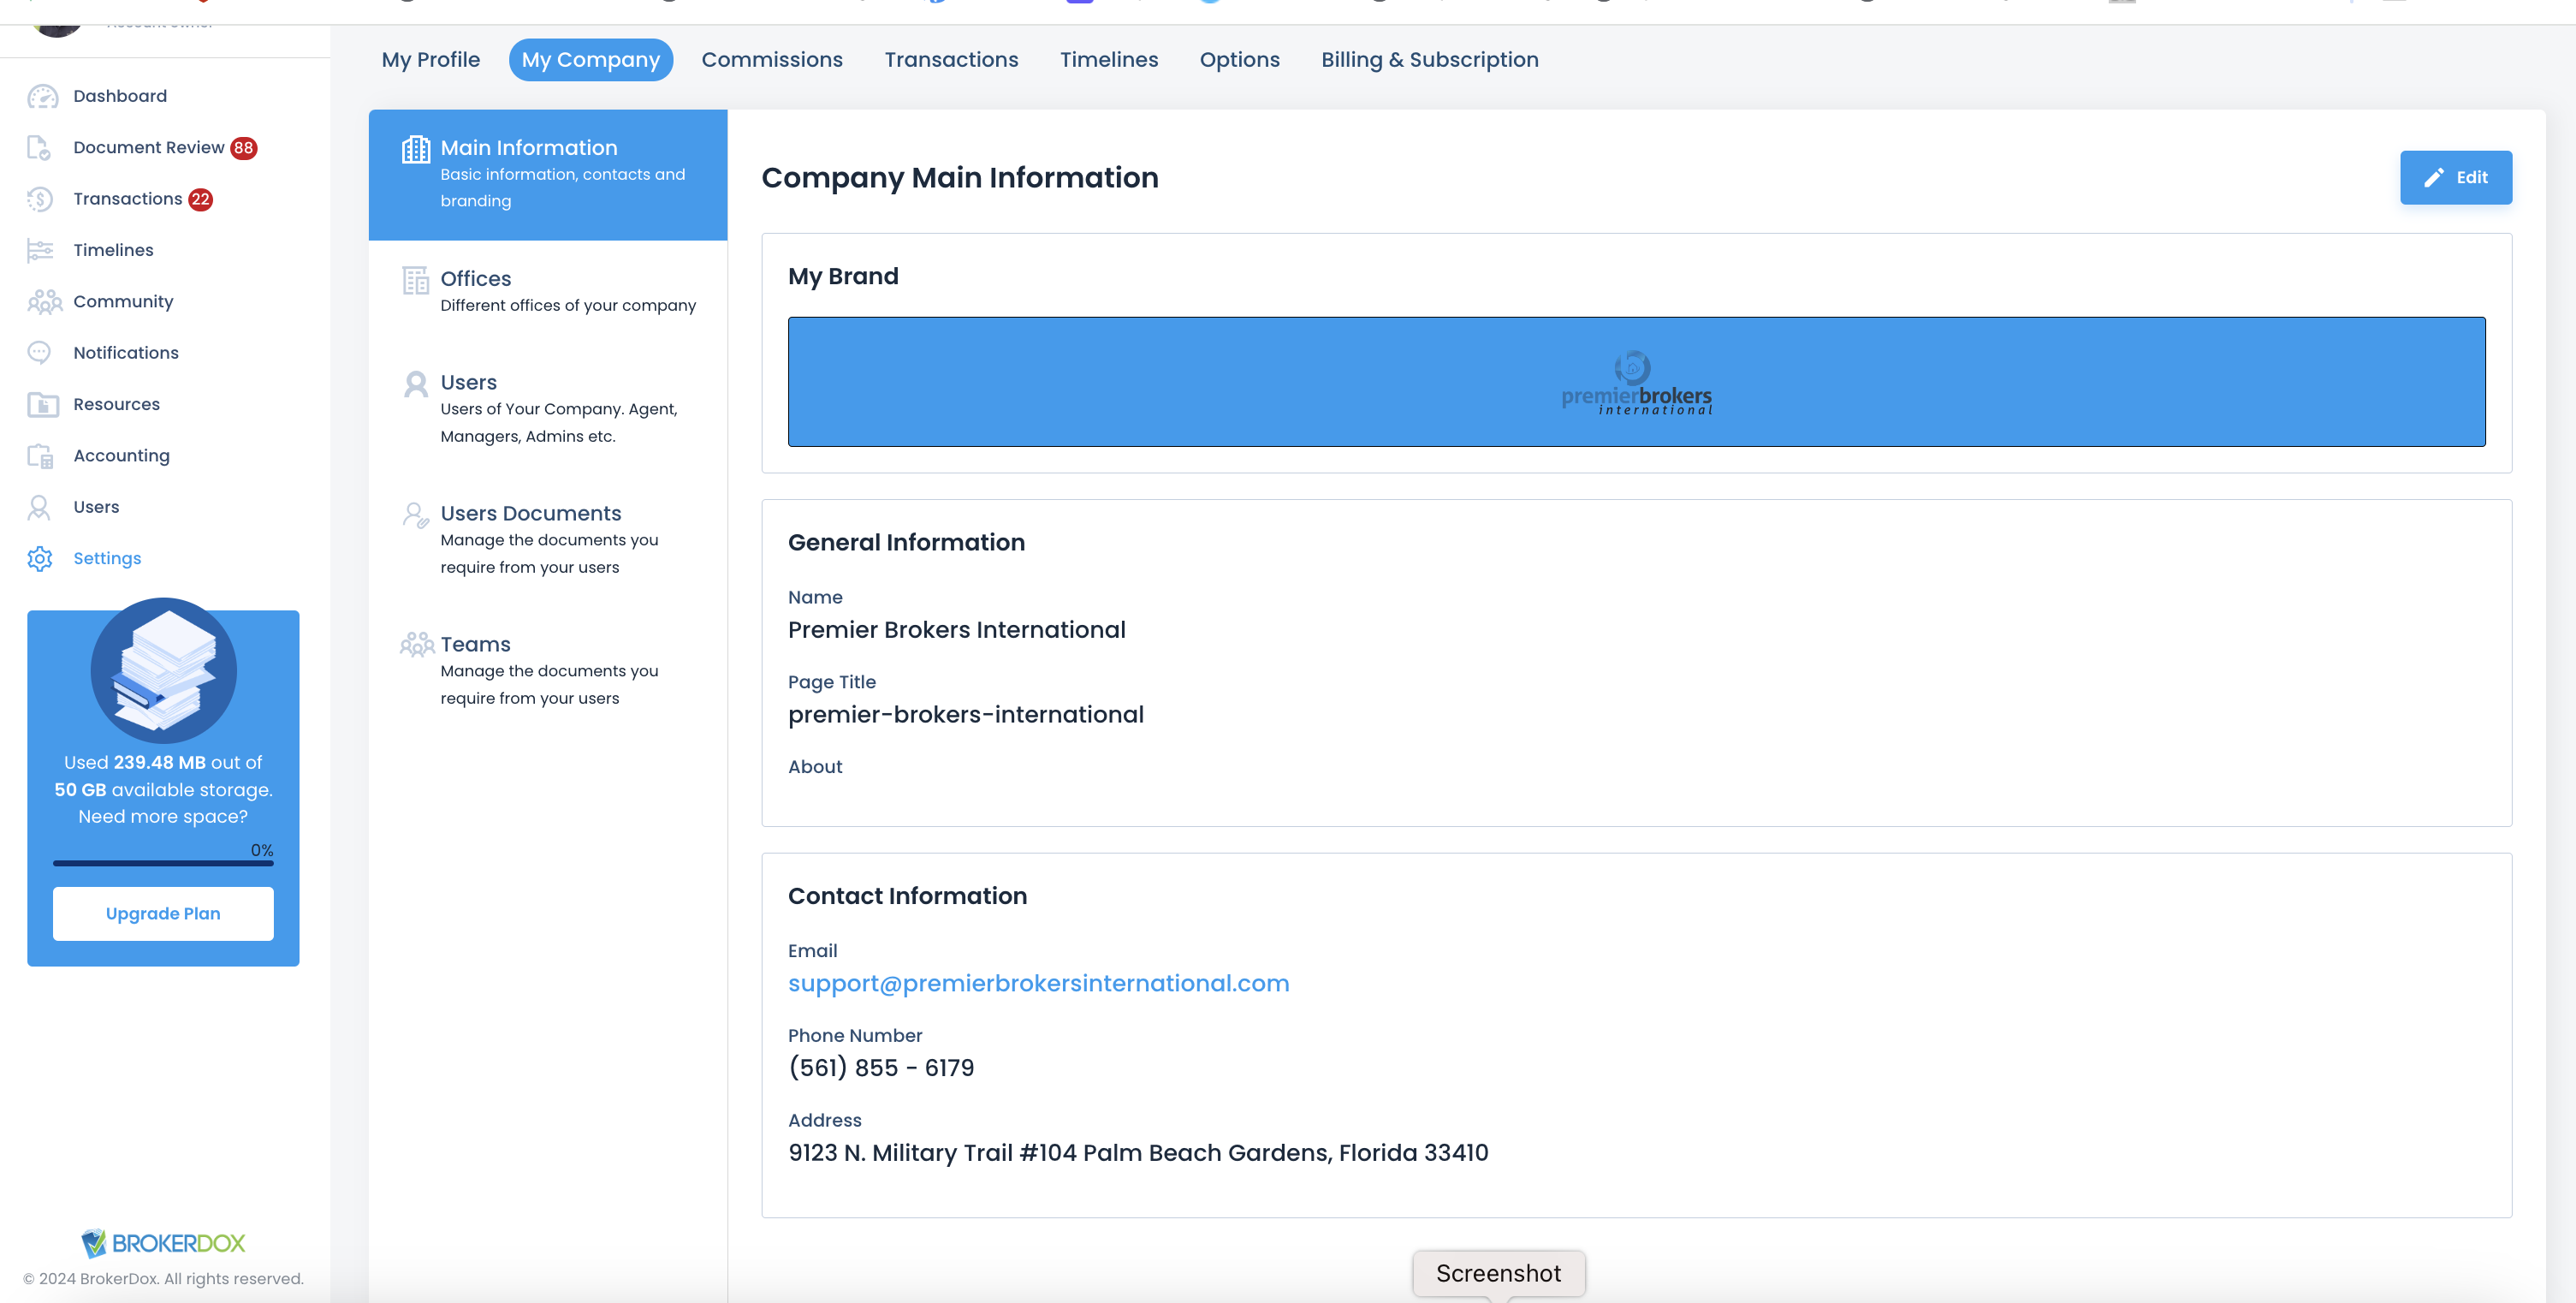Click the Transactions dollar icon in sidebar
Viewport: 2576px width, 1303px height.
coord(39,199)
